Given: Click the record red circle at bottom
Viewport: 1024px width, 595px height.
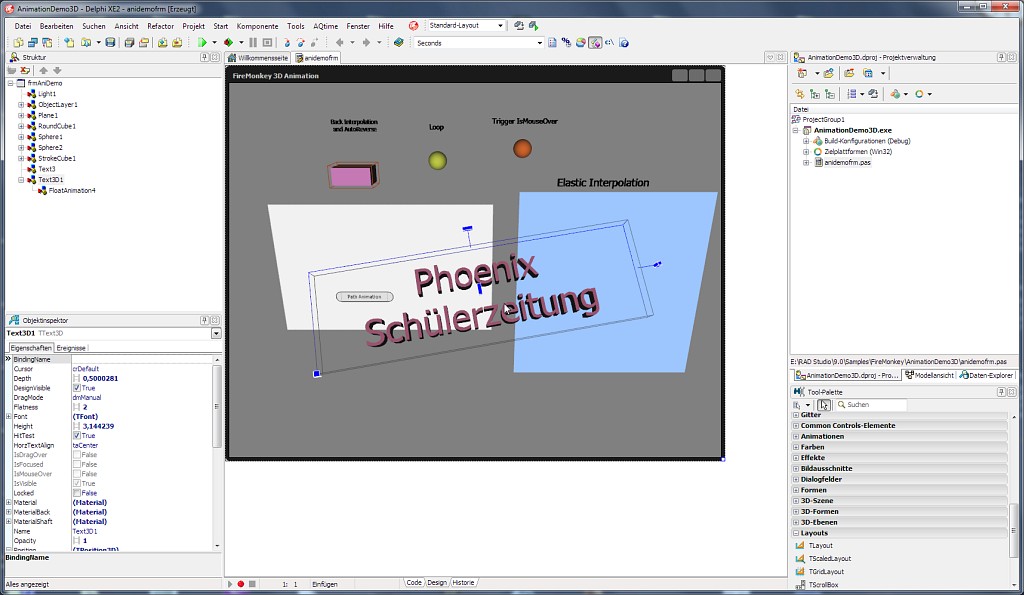Looking at the screenshot, I should pyautogui.click(x=240, y=584).
